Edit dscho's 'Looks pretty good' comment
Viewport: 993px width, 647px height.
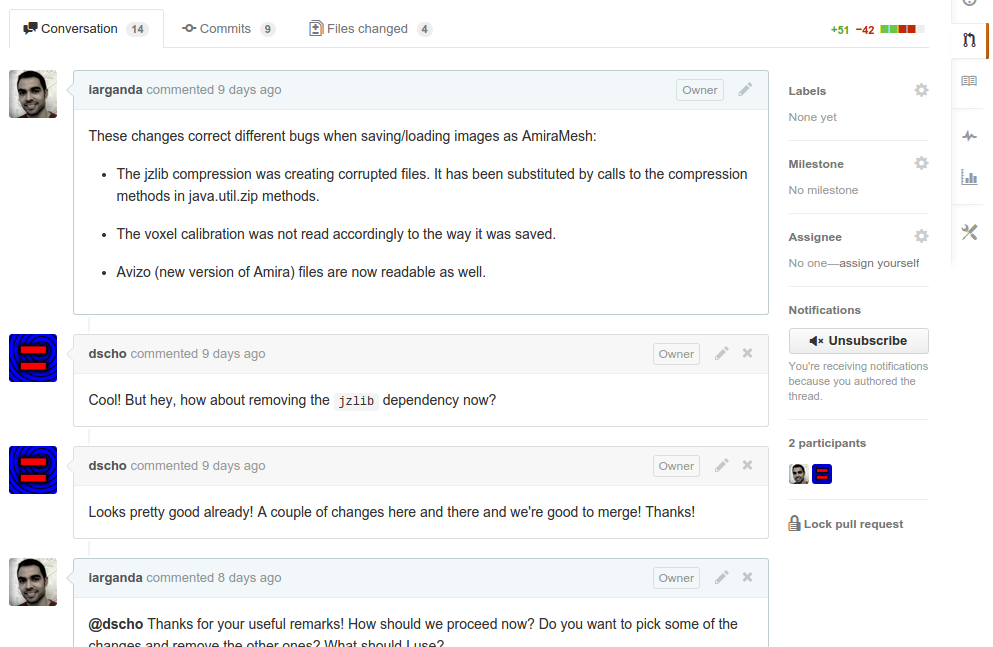tap(721, 466)
